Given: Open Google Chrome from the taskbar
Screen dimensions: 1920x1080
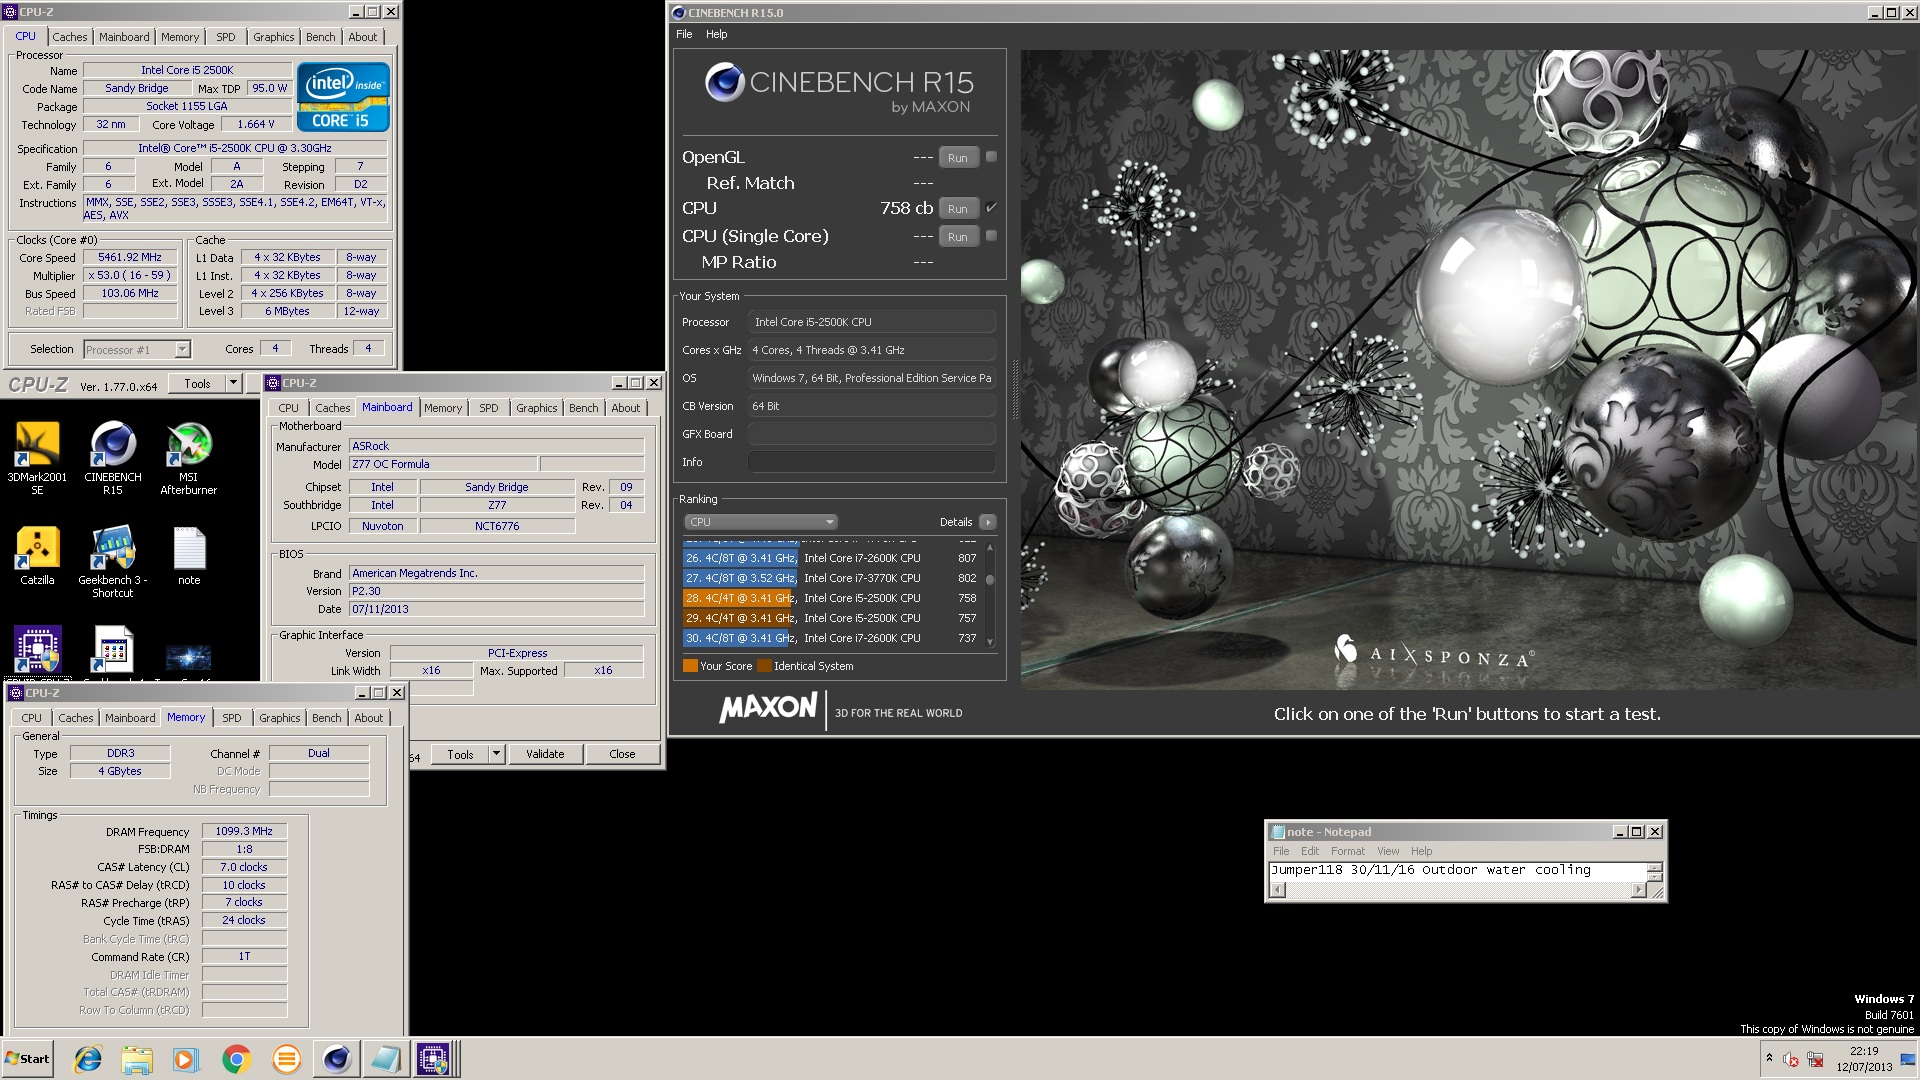Looking at the screenshot, I should (x=236, y=1059).
